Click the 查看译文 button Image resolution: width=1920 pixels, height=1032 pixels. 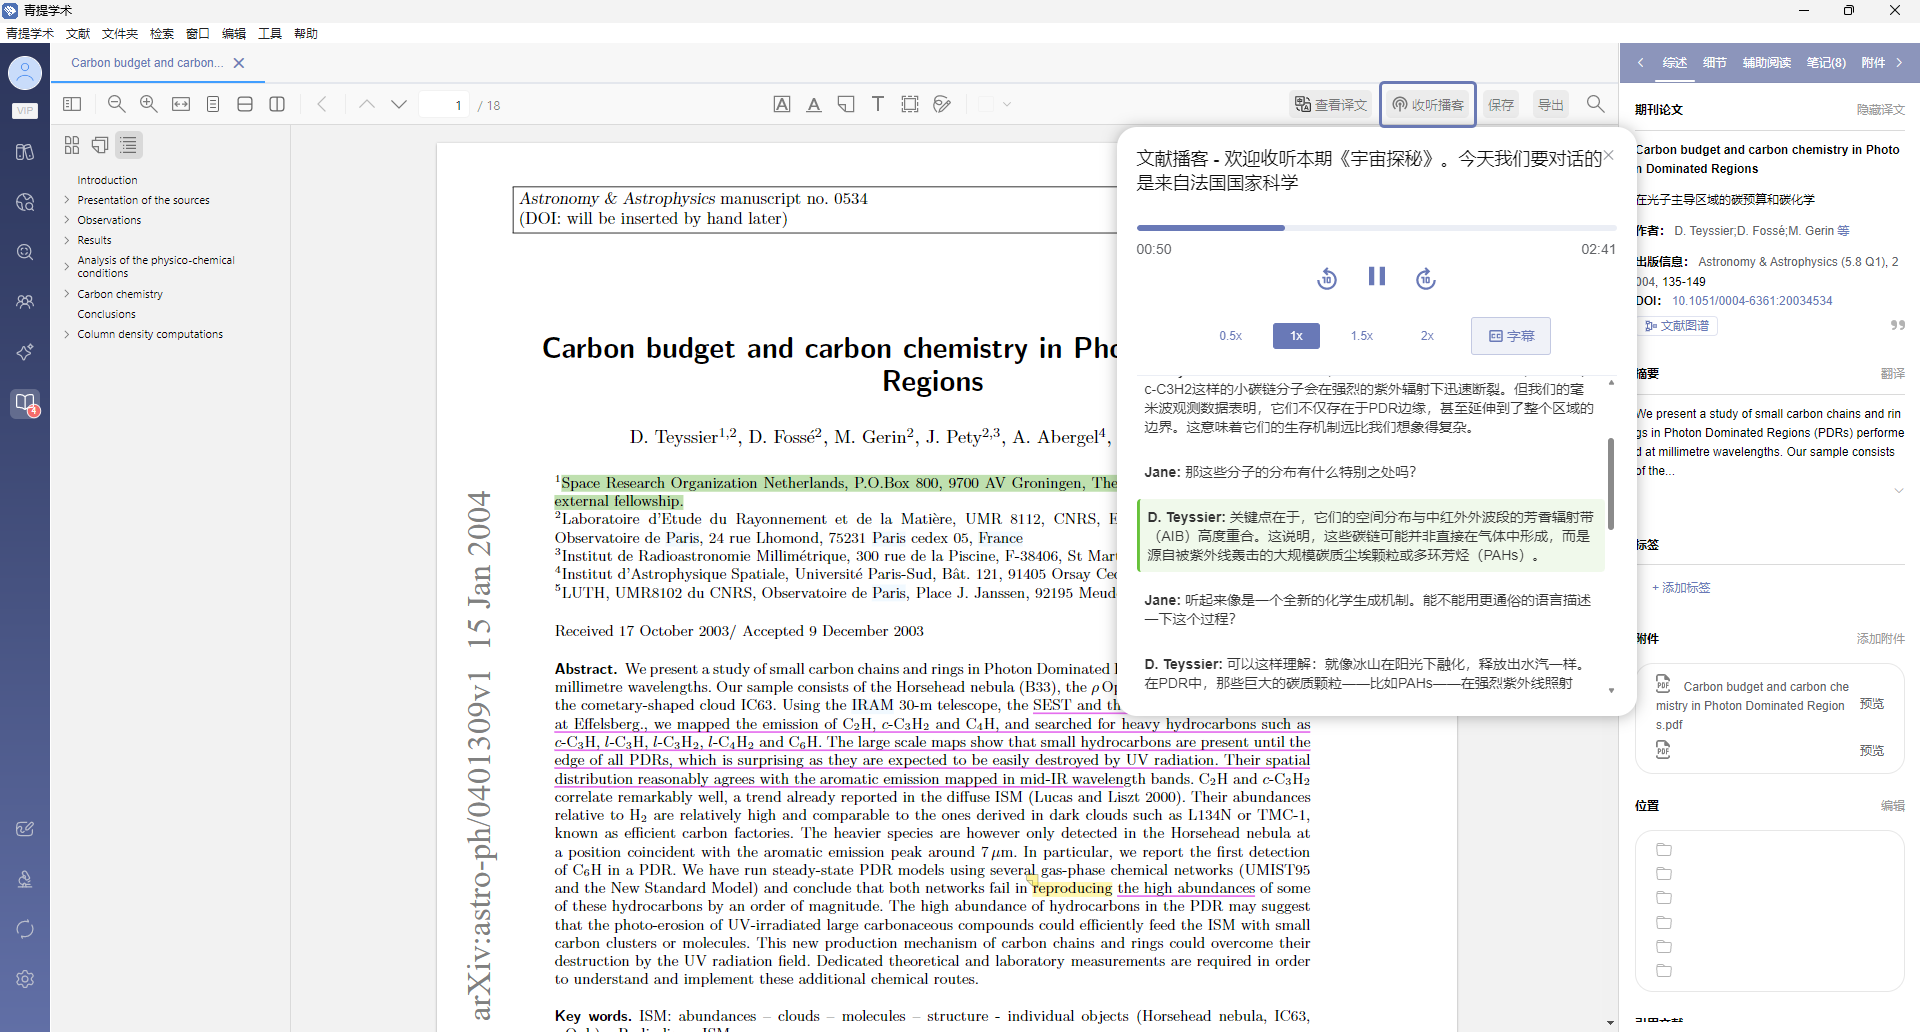pos(1330,105)
